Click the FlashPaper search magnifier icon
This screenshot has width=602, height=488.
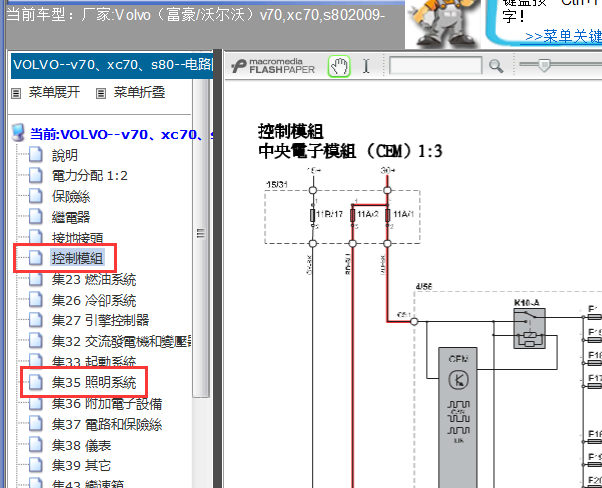click(496, 66)
